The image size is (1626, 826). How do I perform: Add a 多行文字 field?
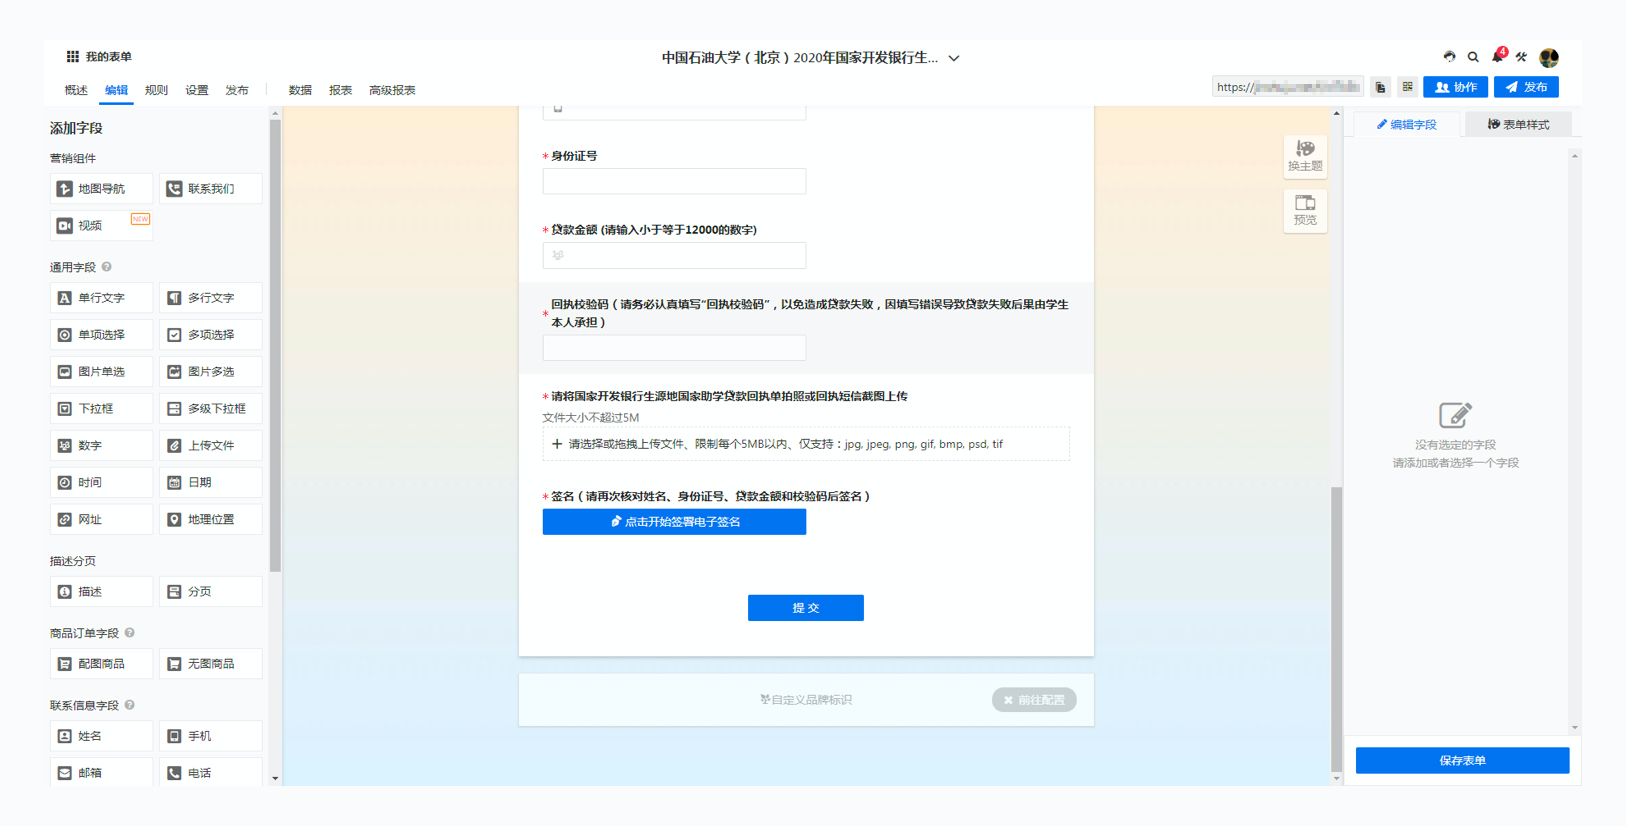pyautogui.click(x=211, y=298)
